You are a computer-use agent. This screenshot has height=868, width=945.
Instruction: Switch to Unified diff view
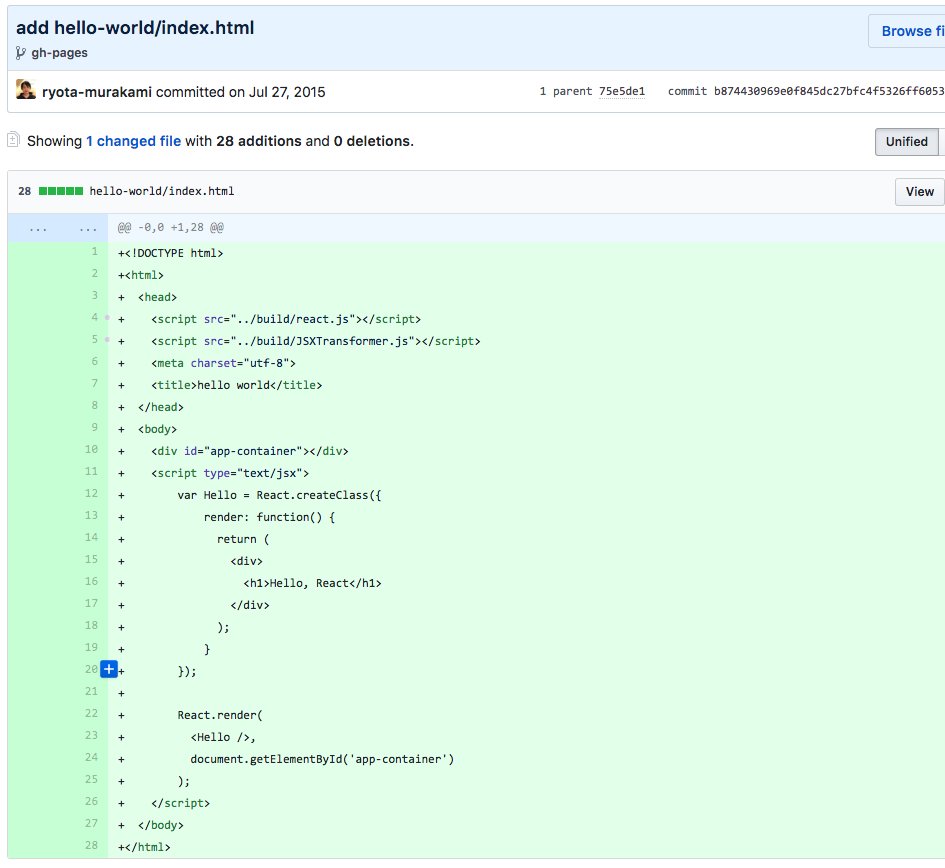(x=906, y=142)
